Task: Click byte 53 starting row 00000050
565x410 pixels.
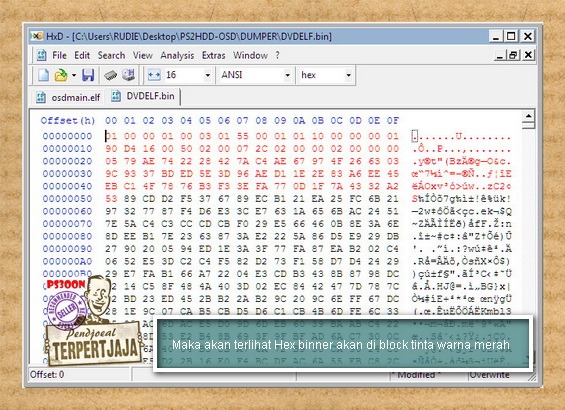Action: pos(111,199)
